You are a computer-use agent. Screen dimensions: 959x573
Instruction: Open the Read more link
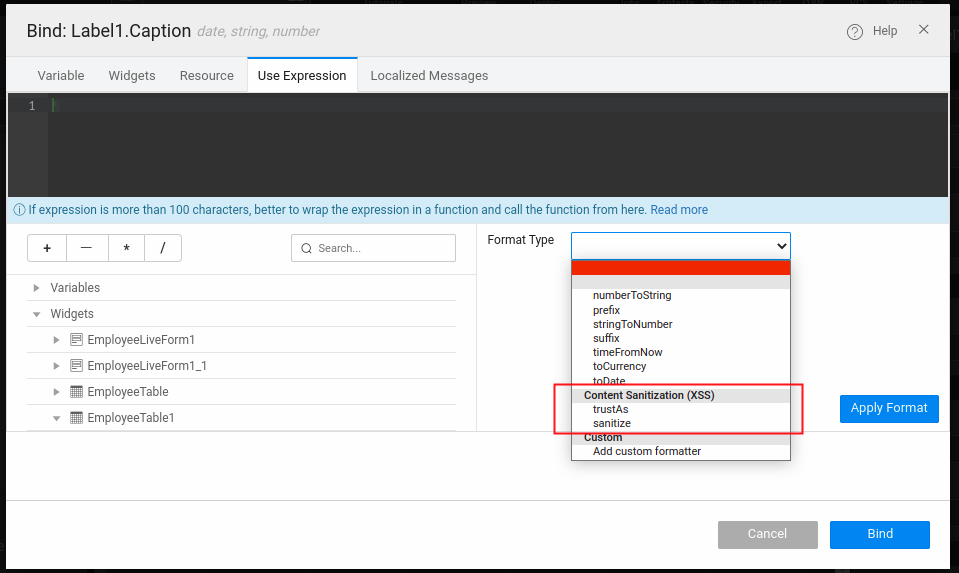coord(678,210)
